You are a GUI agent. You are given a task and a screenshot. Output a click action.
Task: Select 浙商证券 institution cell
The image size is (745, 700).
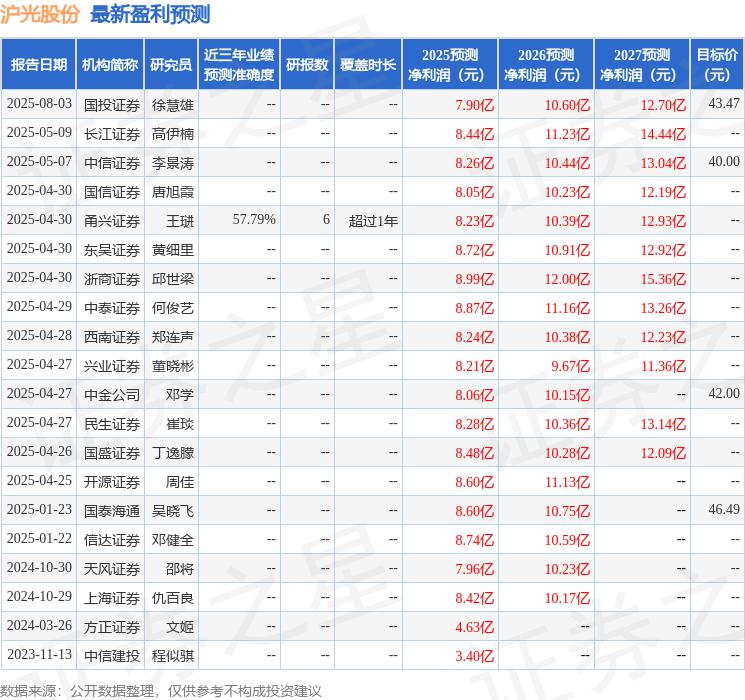pyautogui.click(x=112, y=279)
